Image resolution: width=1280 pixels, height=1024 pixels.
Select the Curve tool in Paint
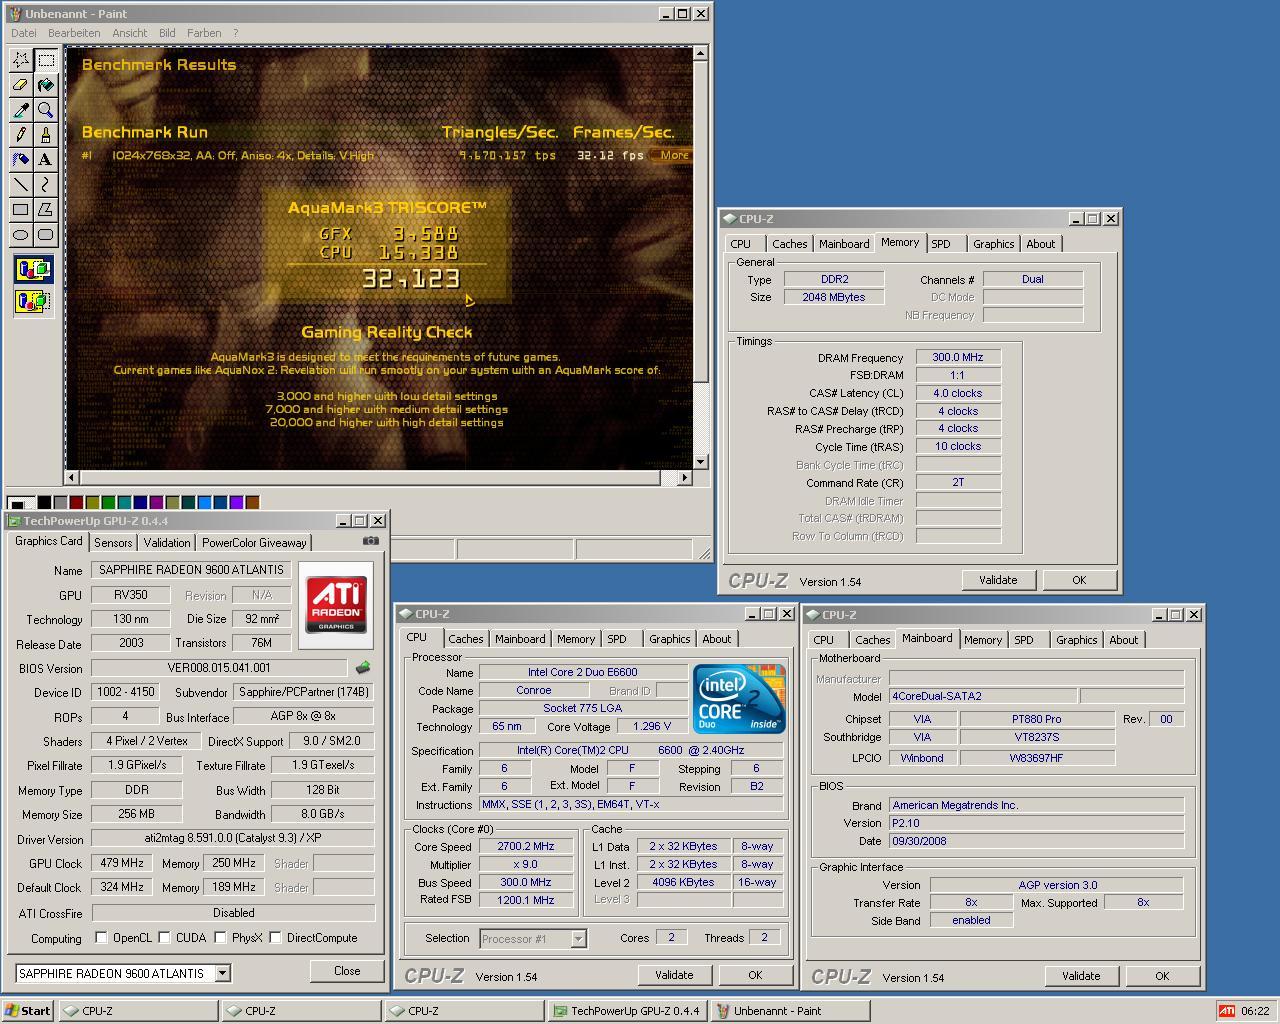point(46,185)
